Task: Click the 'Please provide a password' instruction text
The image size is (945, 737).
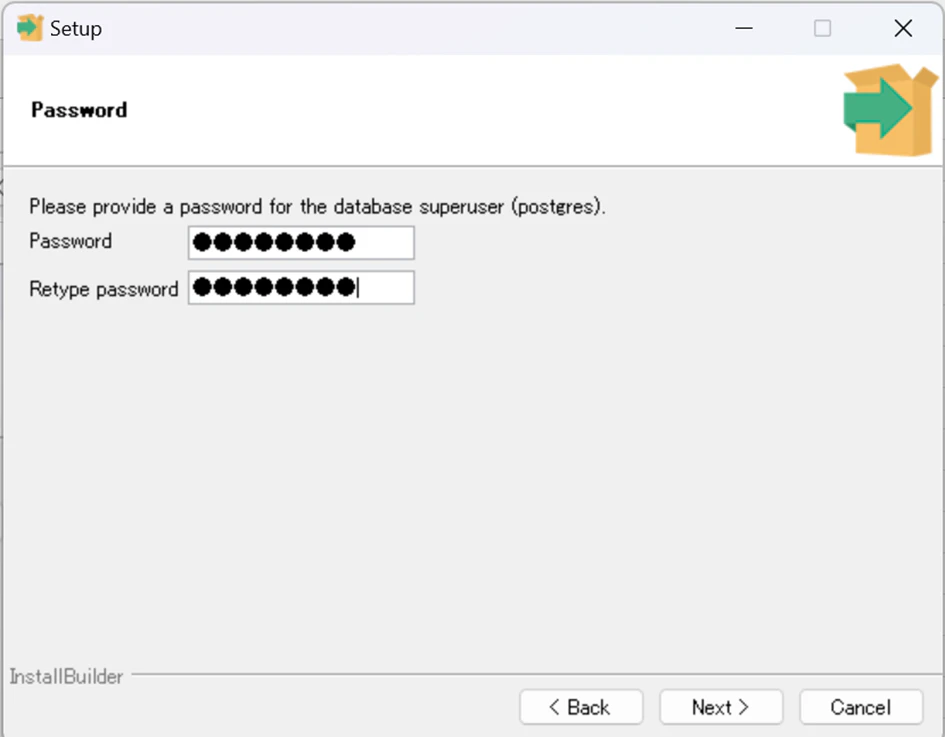Action: 317,207
